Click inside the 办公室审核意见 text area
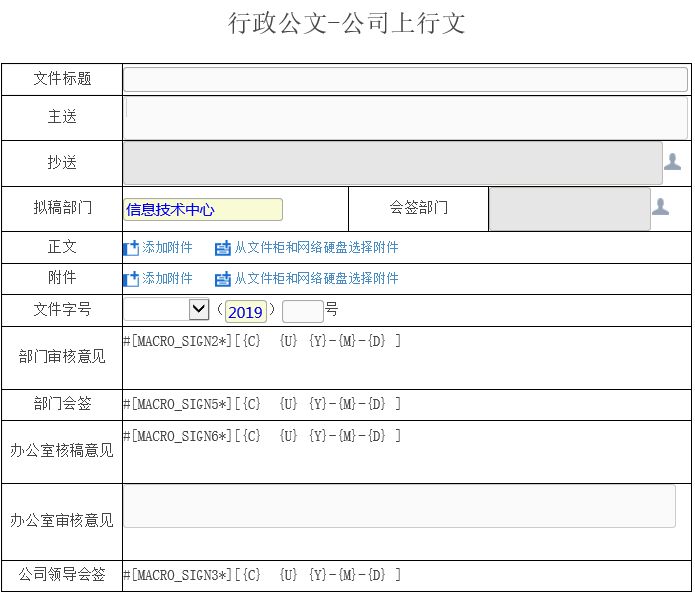Image resolution: width=695 pixels, height=592 pixels. coord(399,506)
